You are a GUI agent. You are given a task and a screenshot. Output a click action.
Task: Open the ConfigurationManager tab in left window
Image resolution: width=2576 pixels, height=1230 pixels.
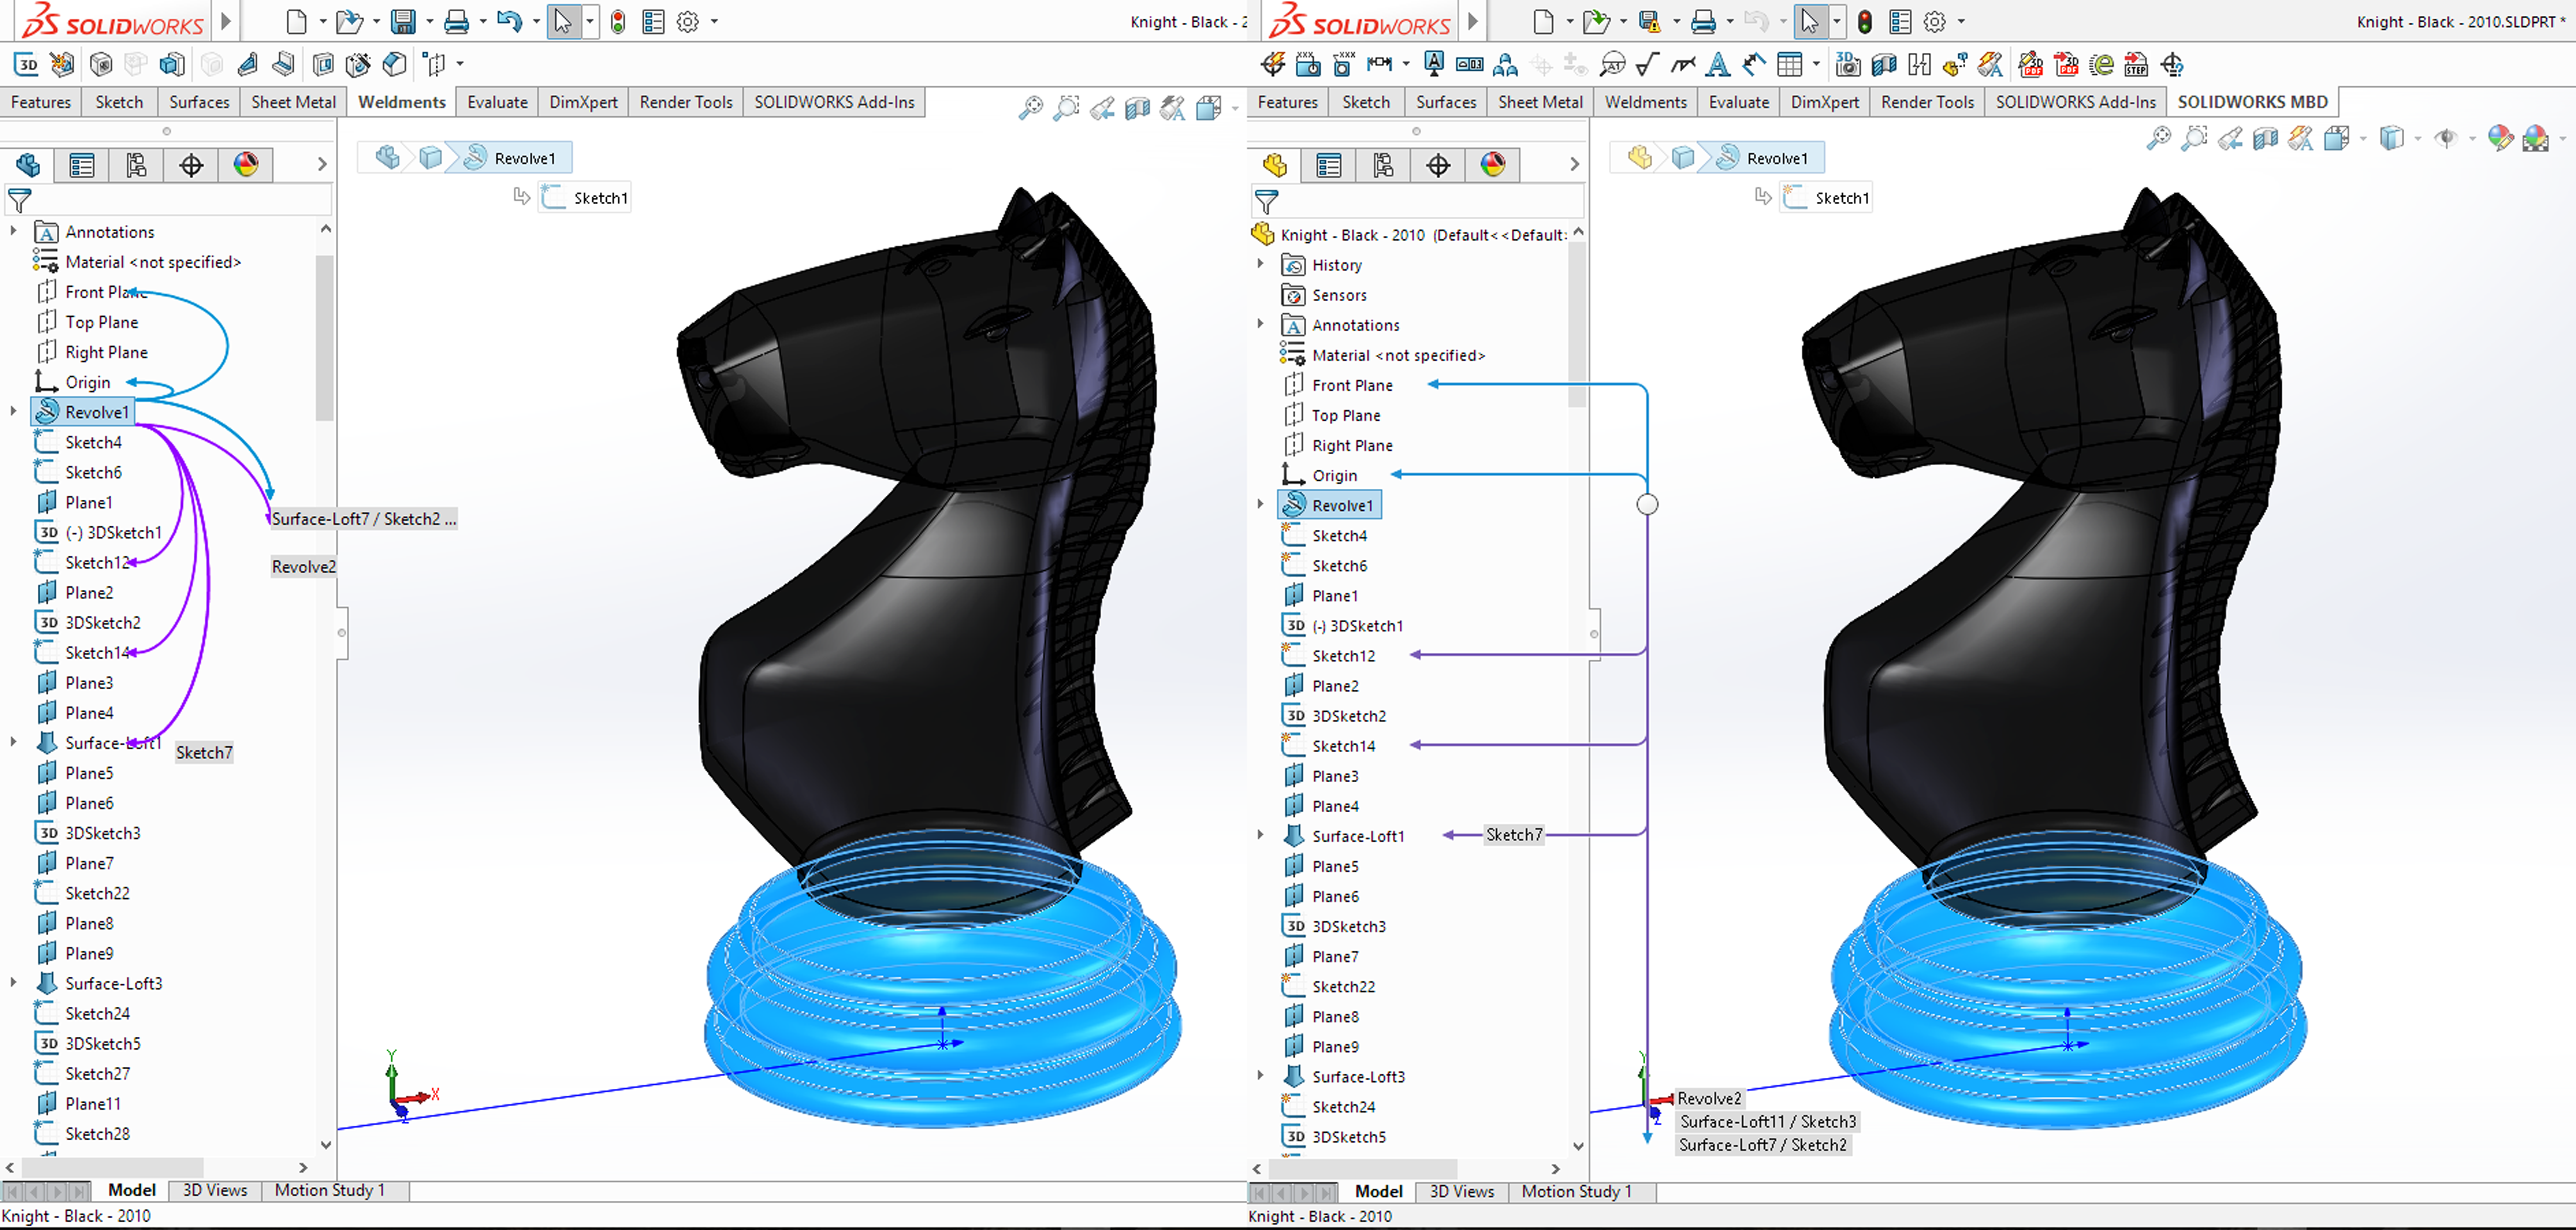click(136, 165)
